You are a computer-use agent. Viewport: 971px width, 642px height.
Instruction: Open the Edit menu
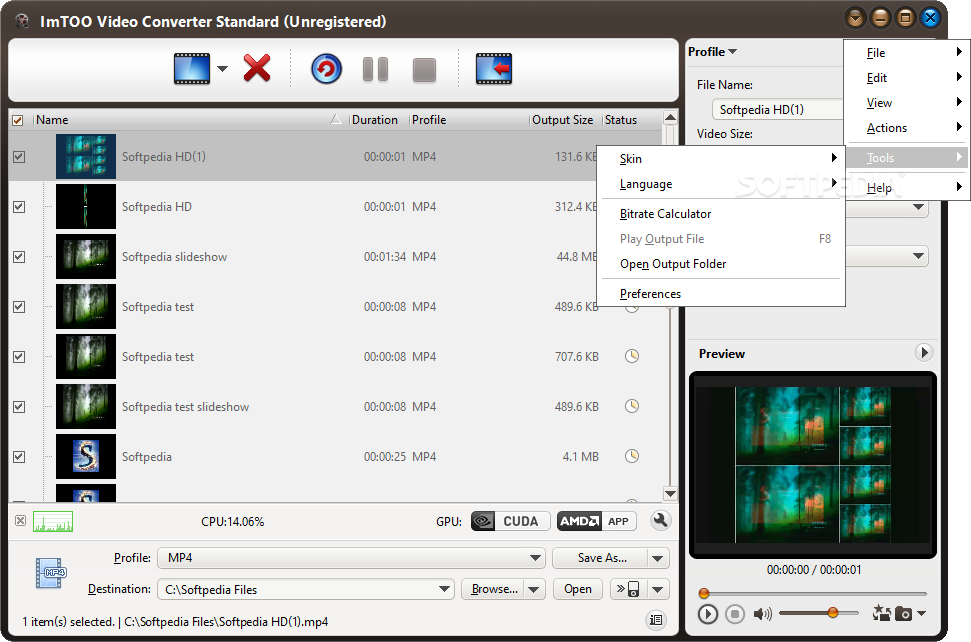click(x=908, y=78)
